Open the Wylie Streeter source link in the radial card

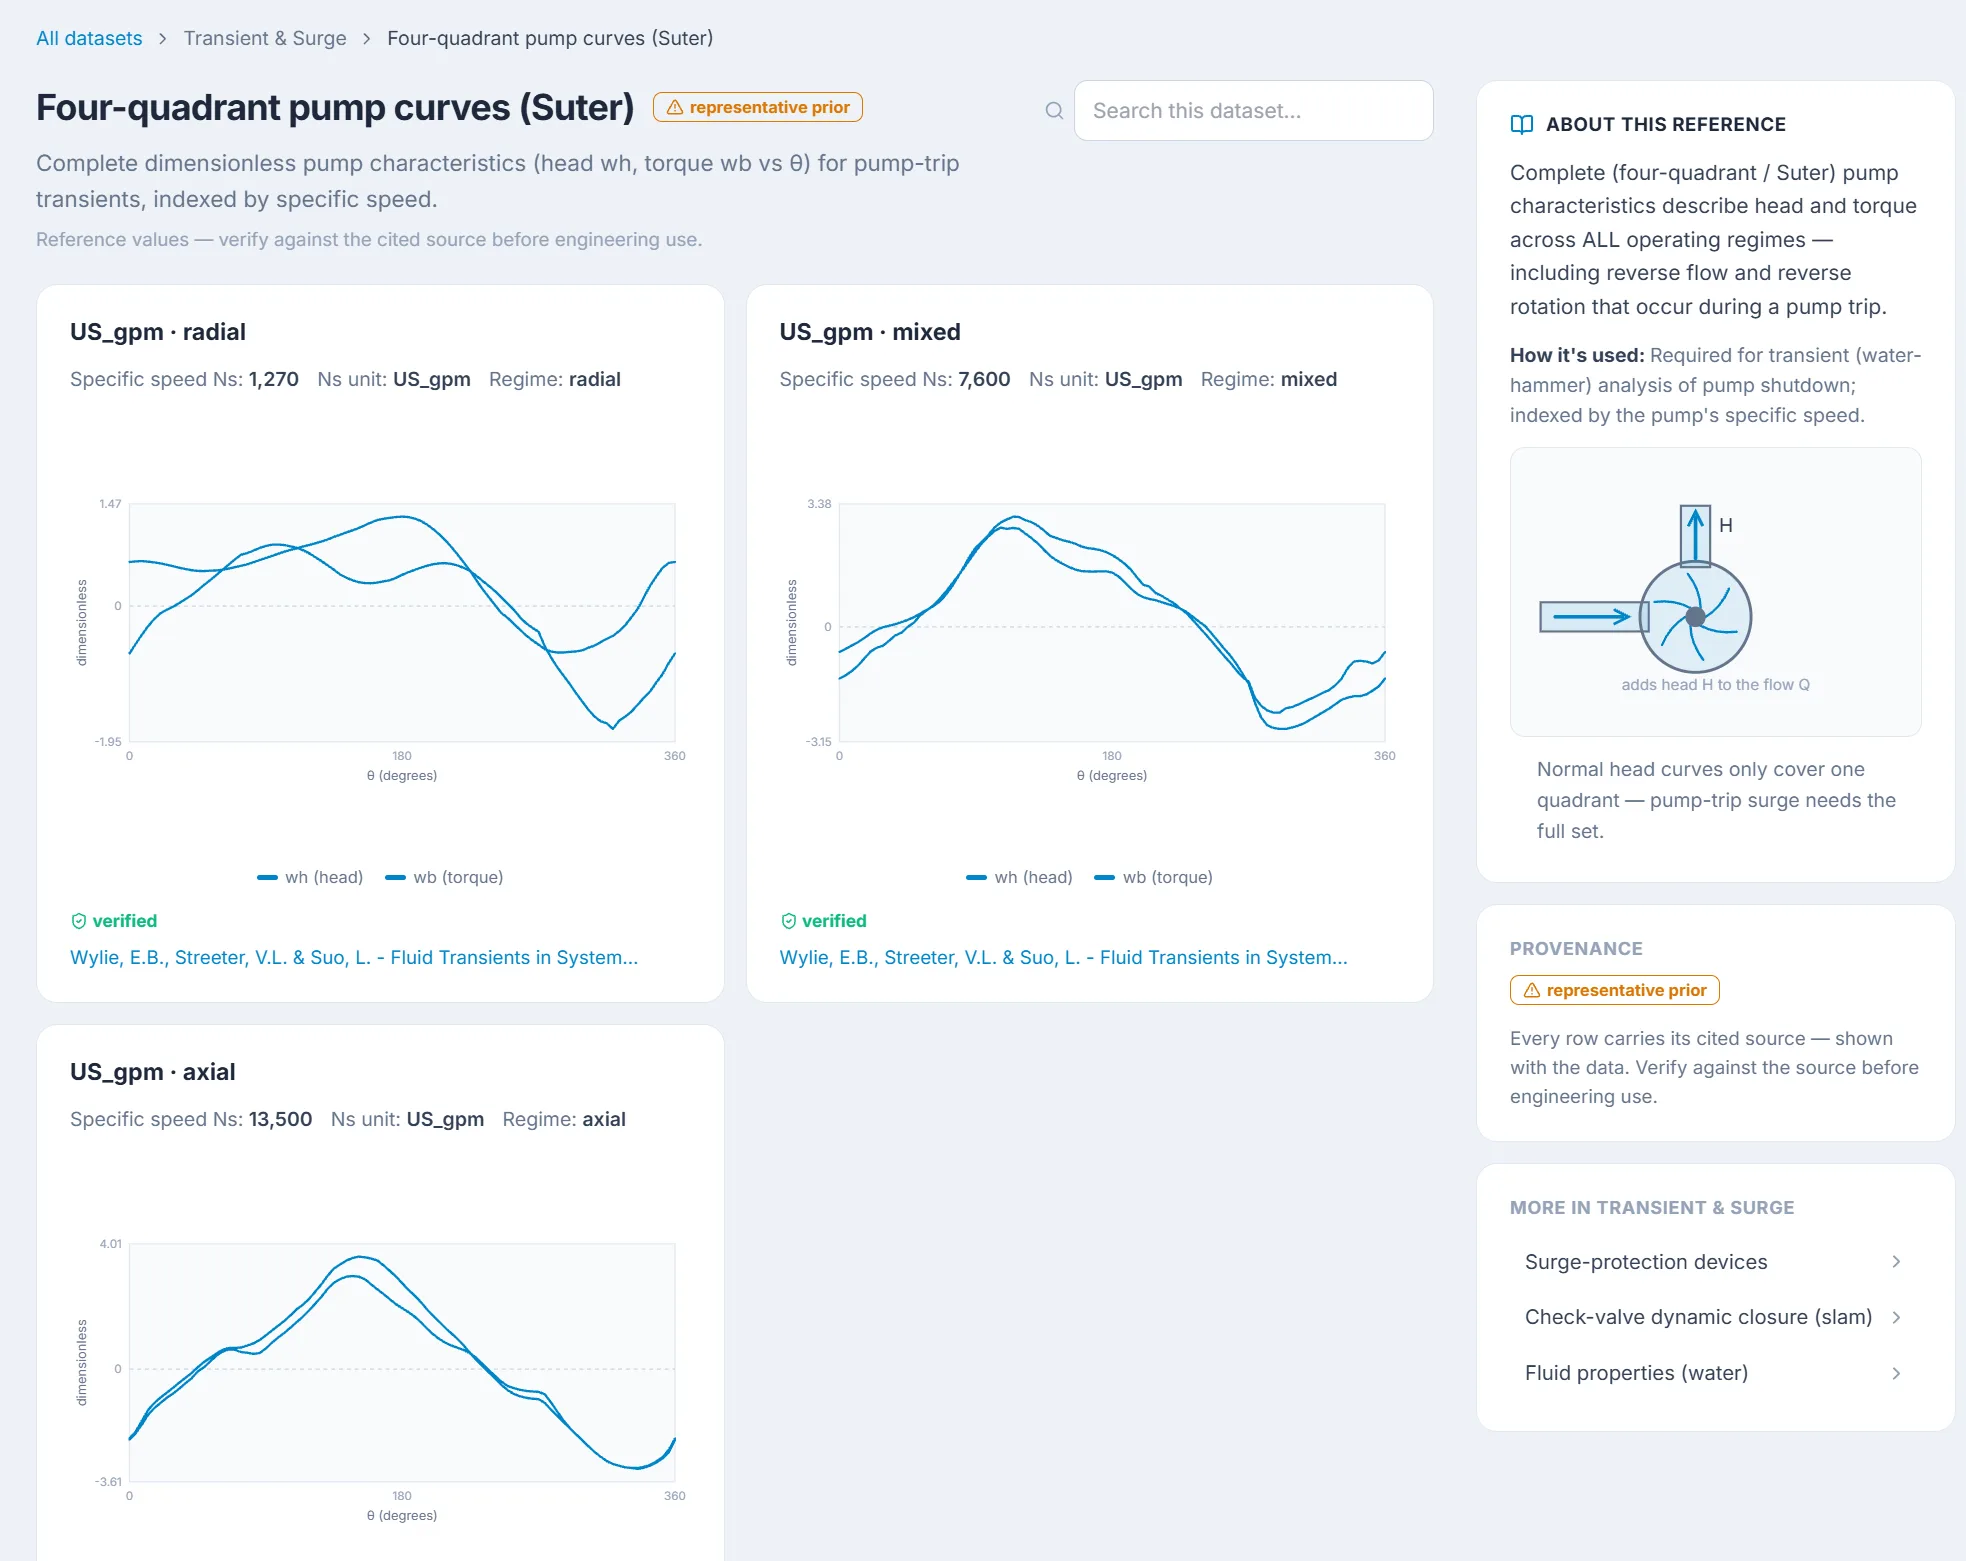point(354,957)
